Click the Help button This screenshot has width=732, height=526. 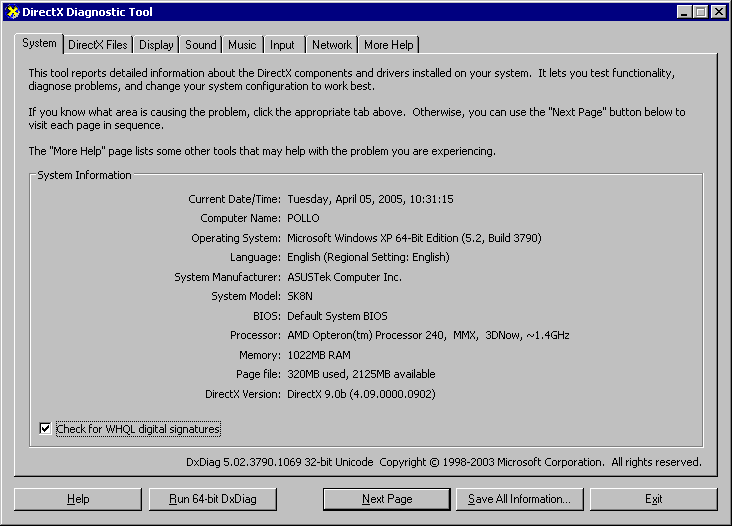tap(78, 499)
